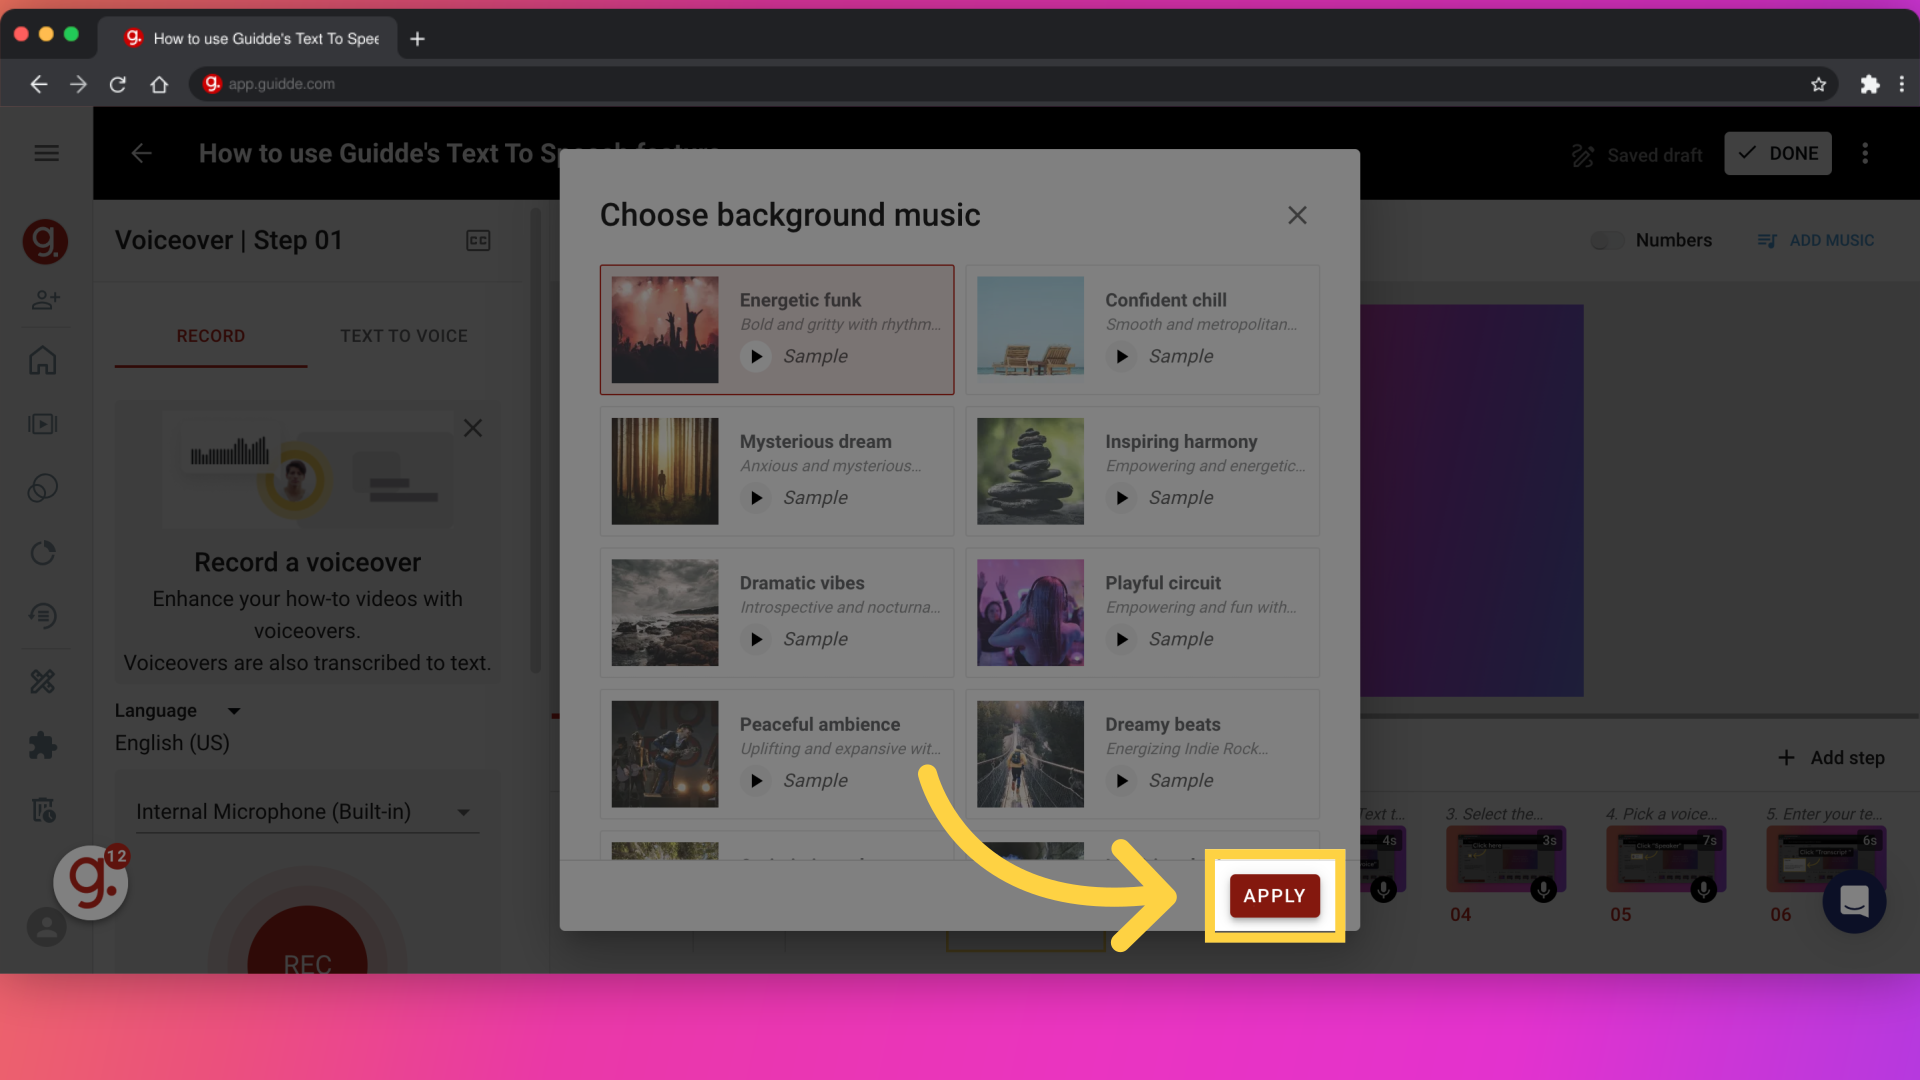
Task: Click microphone icon on step 04 thumbnail
Action: pyautogui.click(x=1543, y=889)
